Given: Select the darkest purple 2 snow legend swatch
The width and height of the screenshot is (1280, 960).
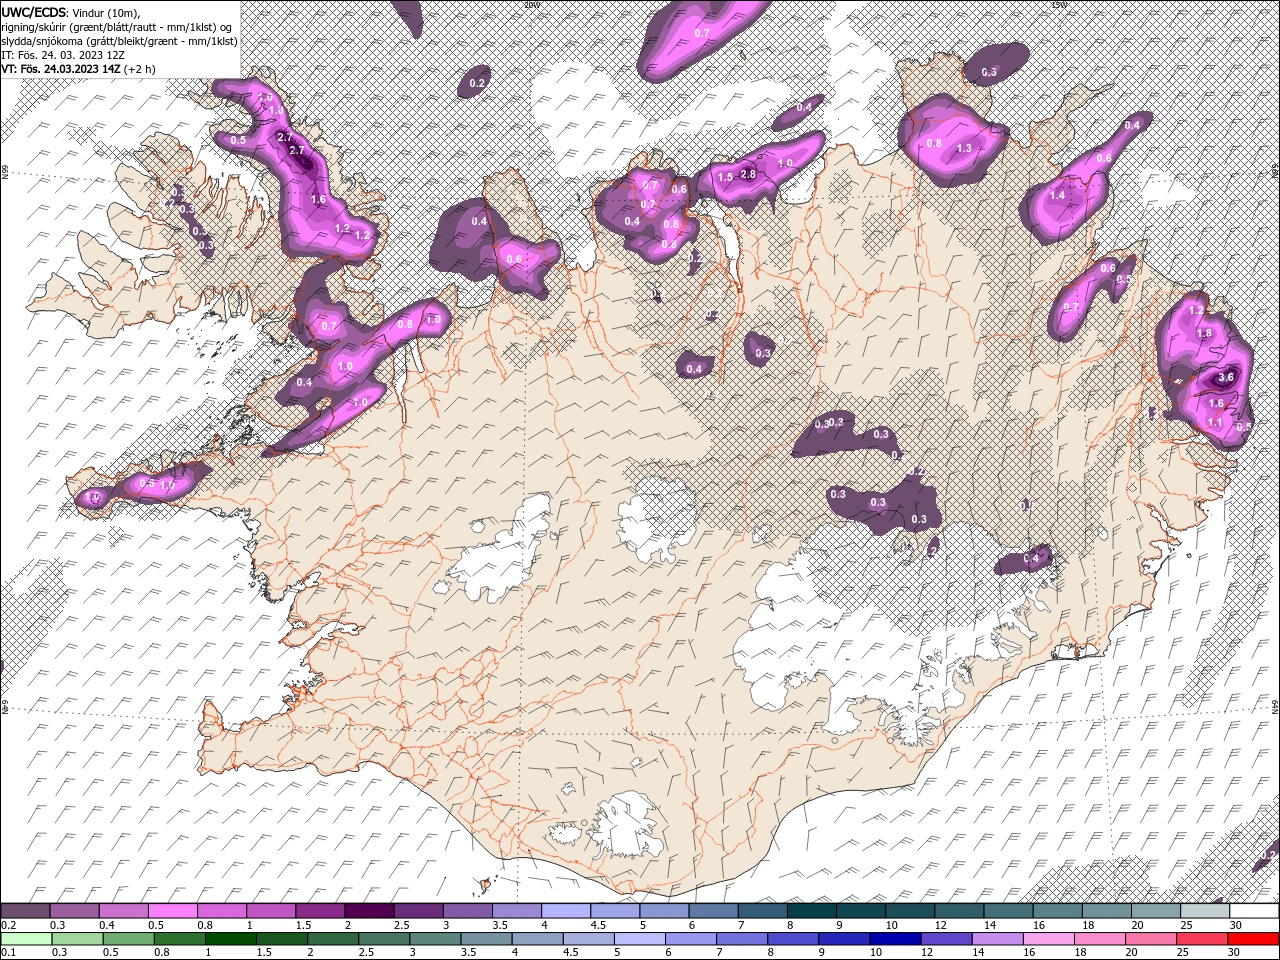Looking at the screenshot, I should click(x=369, y=910).
